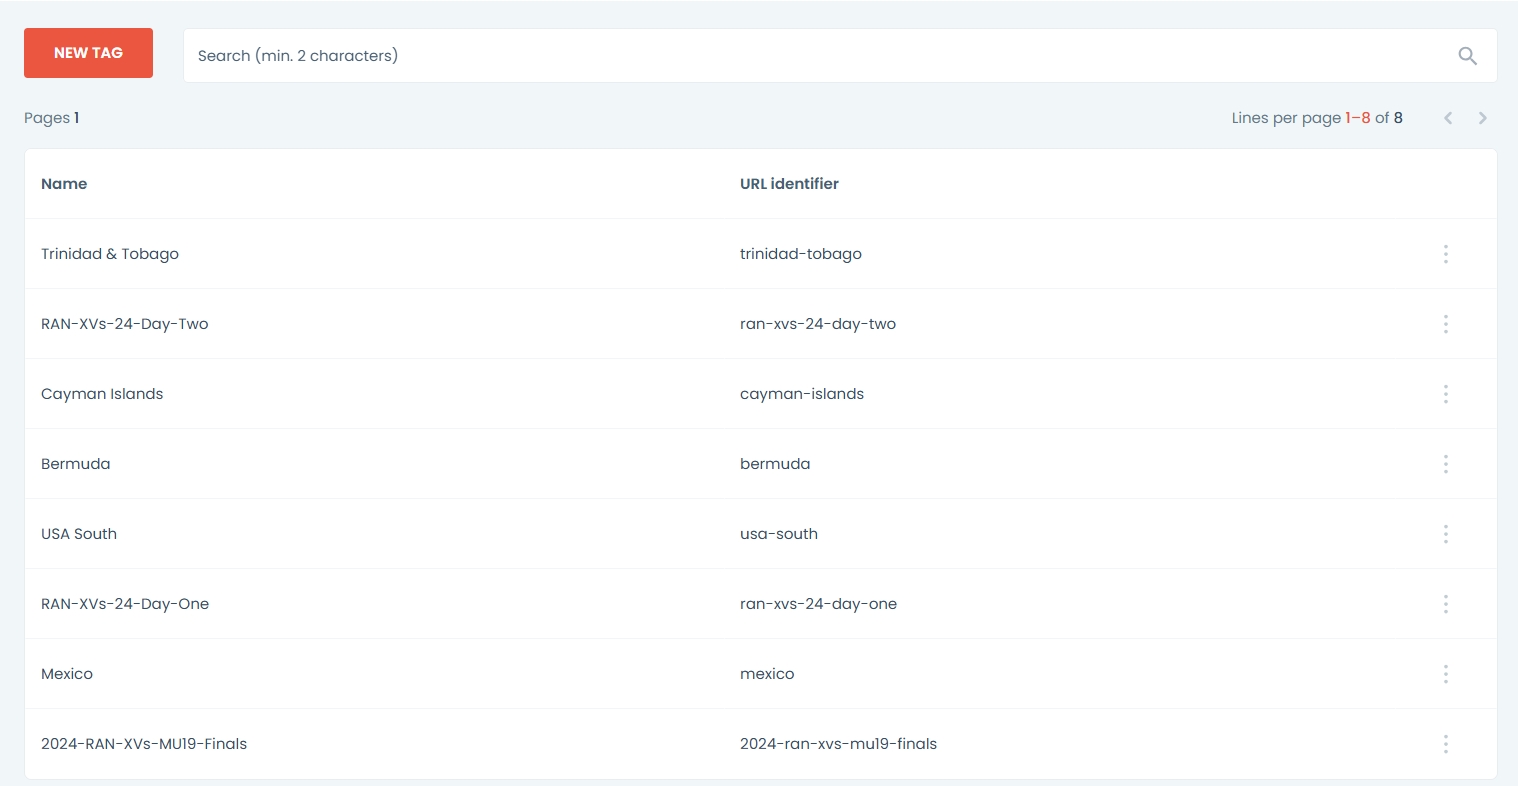Click the usa-south URL identifier cell

click(x=779, y=534)
